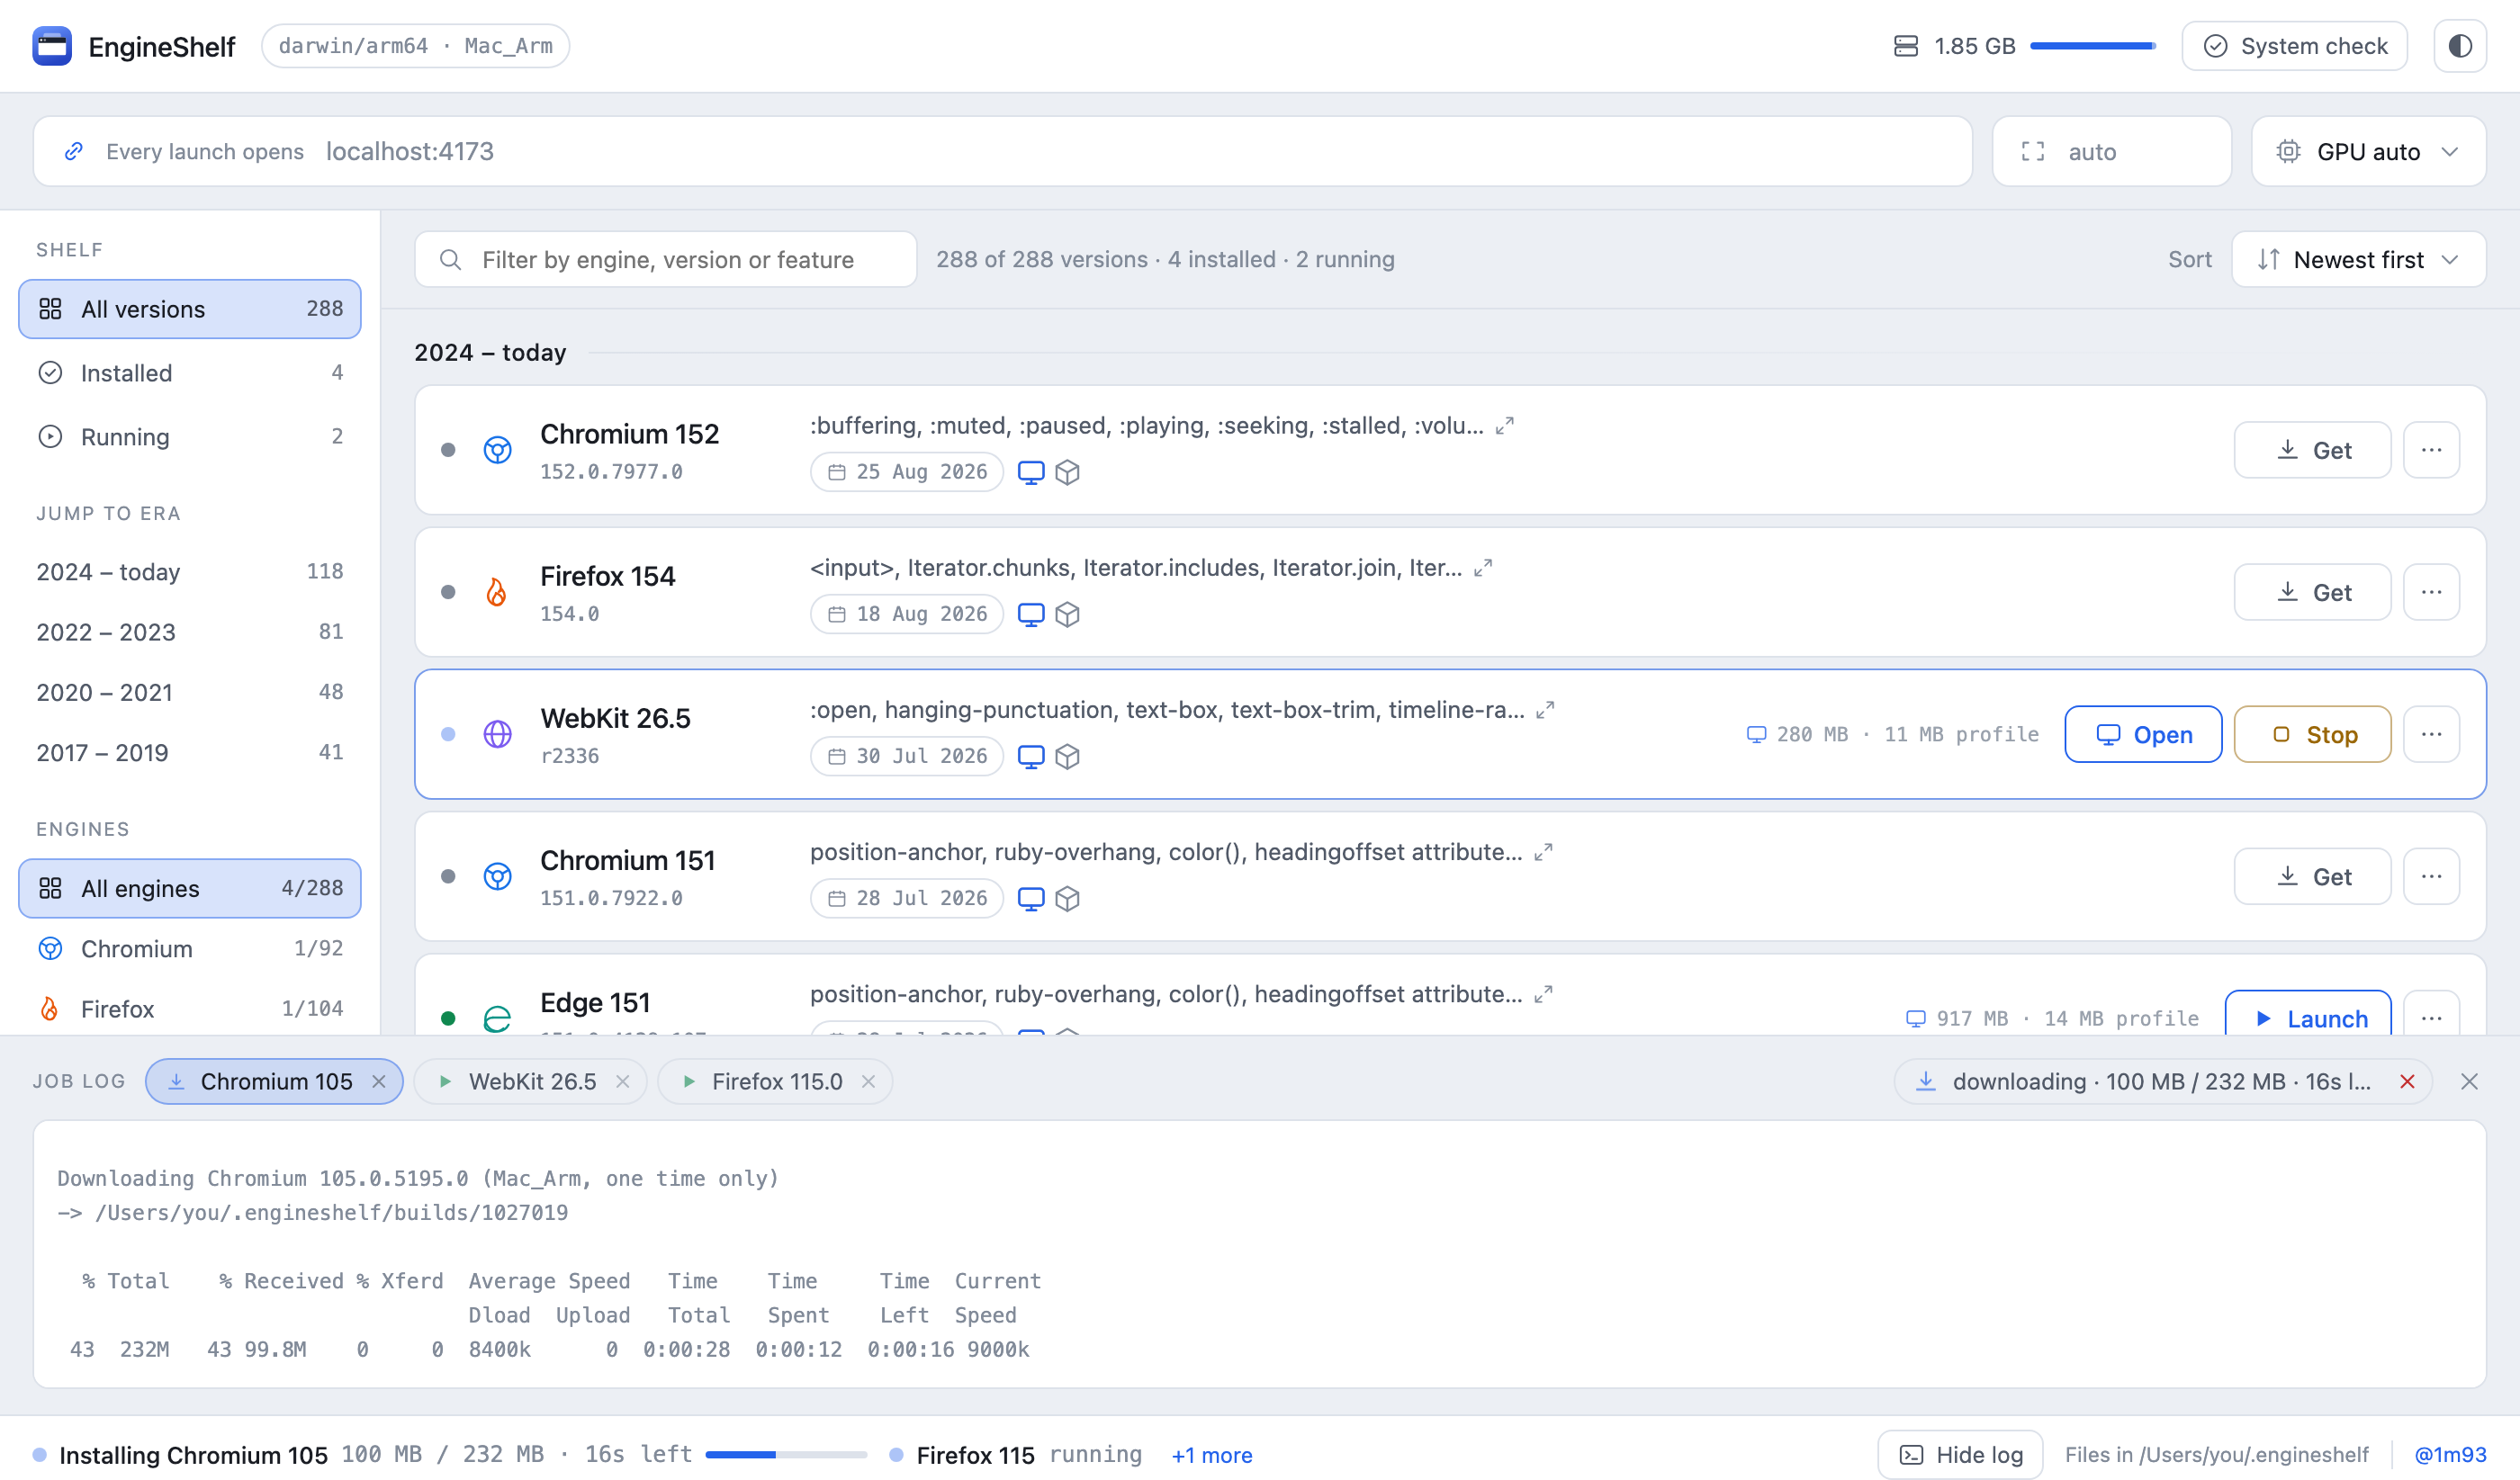Focus the Filter by engine search box
The width and height of the screenshot is (2520, 1480).
tap(666, 259)
